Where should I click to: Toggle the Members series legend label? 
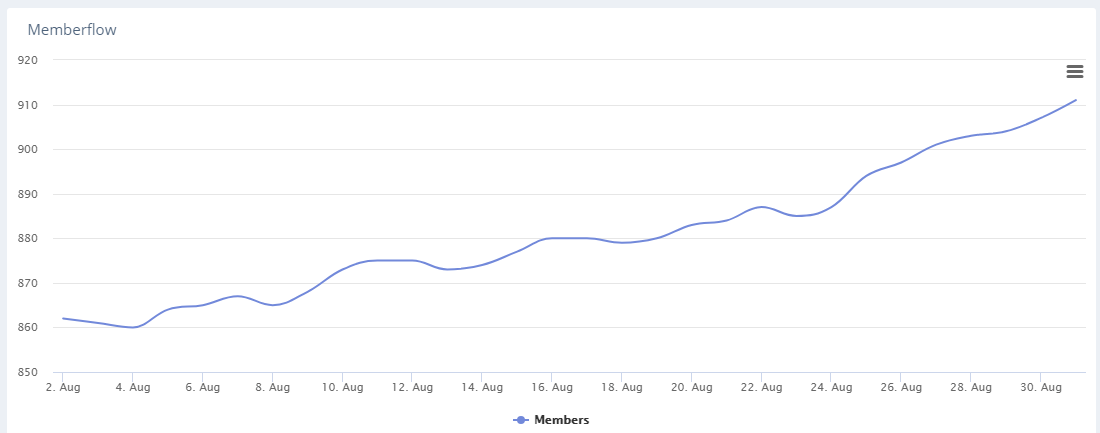click(561, 420)
